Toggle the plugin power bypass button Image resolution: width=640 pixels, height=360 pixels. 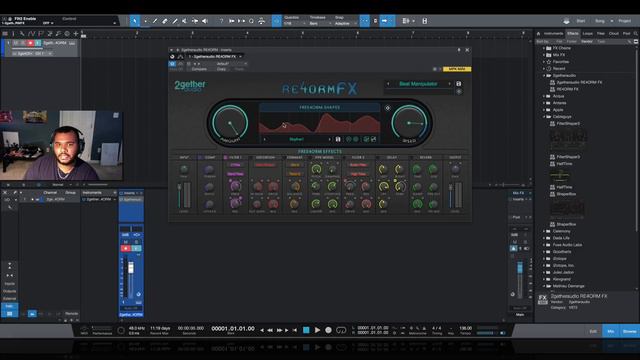(x=172, y=64)
